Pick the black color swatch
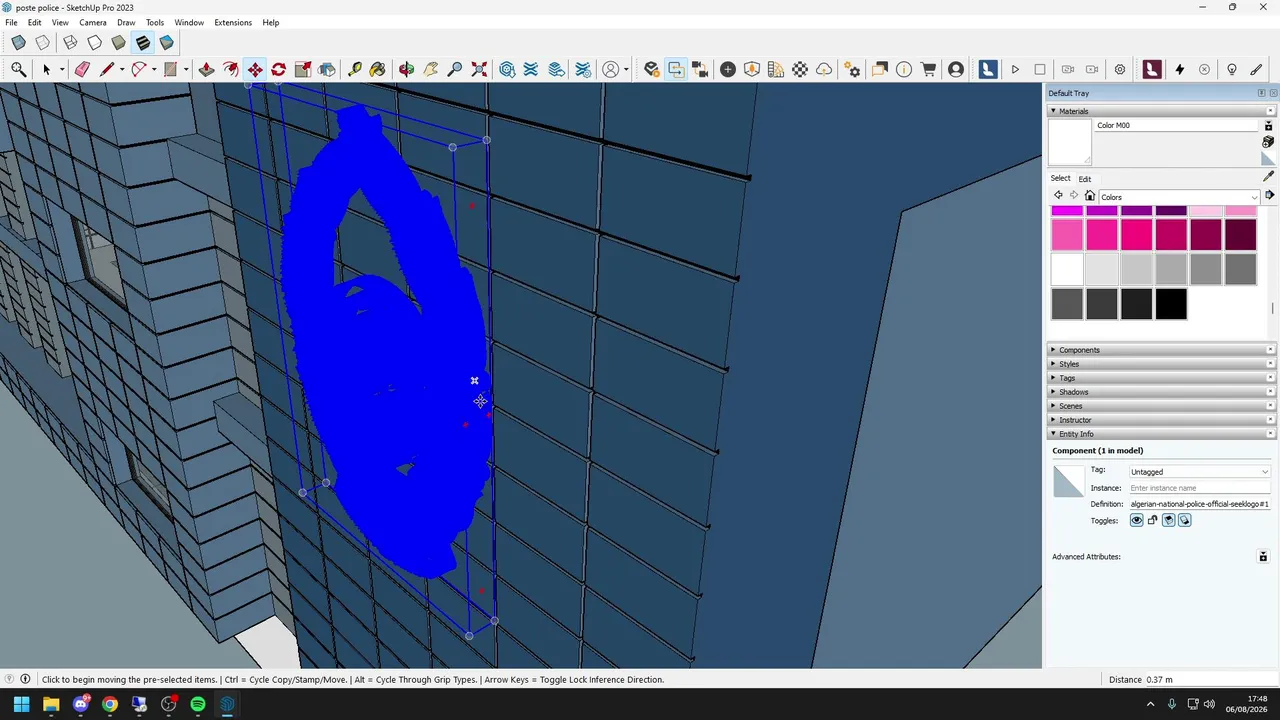Image resolution: width=1280 pixels, height=720 pixels. 1171,303
